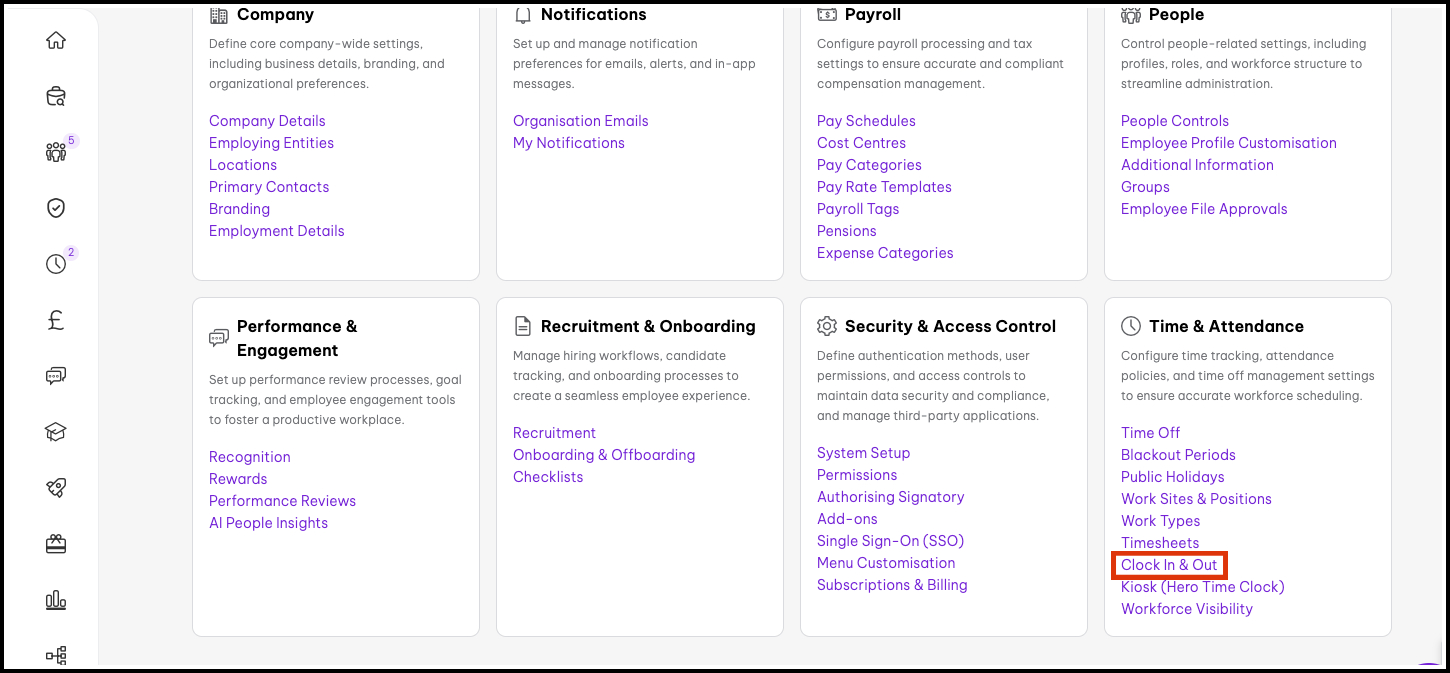Select the graduation cap sidebar icon
This screenshot has width=1450, height=673.
(x=56, y=432)
